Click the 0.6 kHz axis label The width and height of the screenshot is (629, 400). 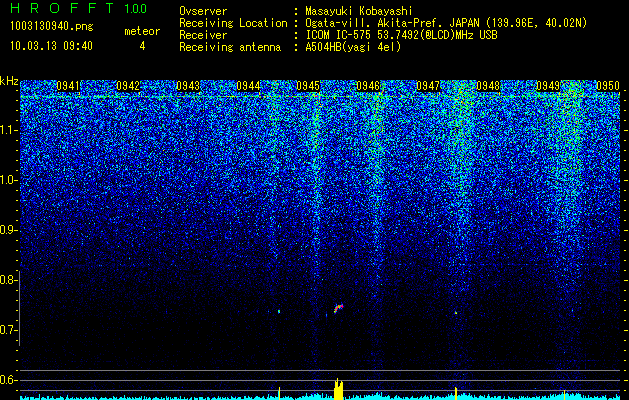9,380
